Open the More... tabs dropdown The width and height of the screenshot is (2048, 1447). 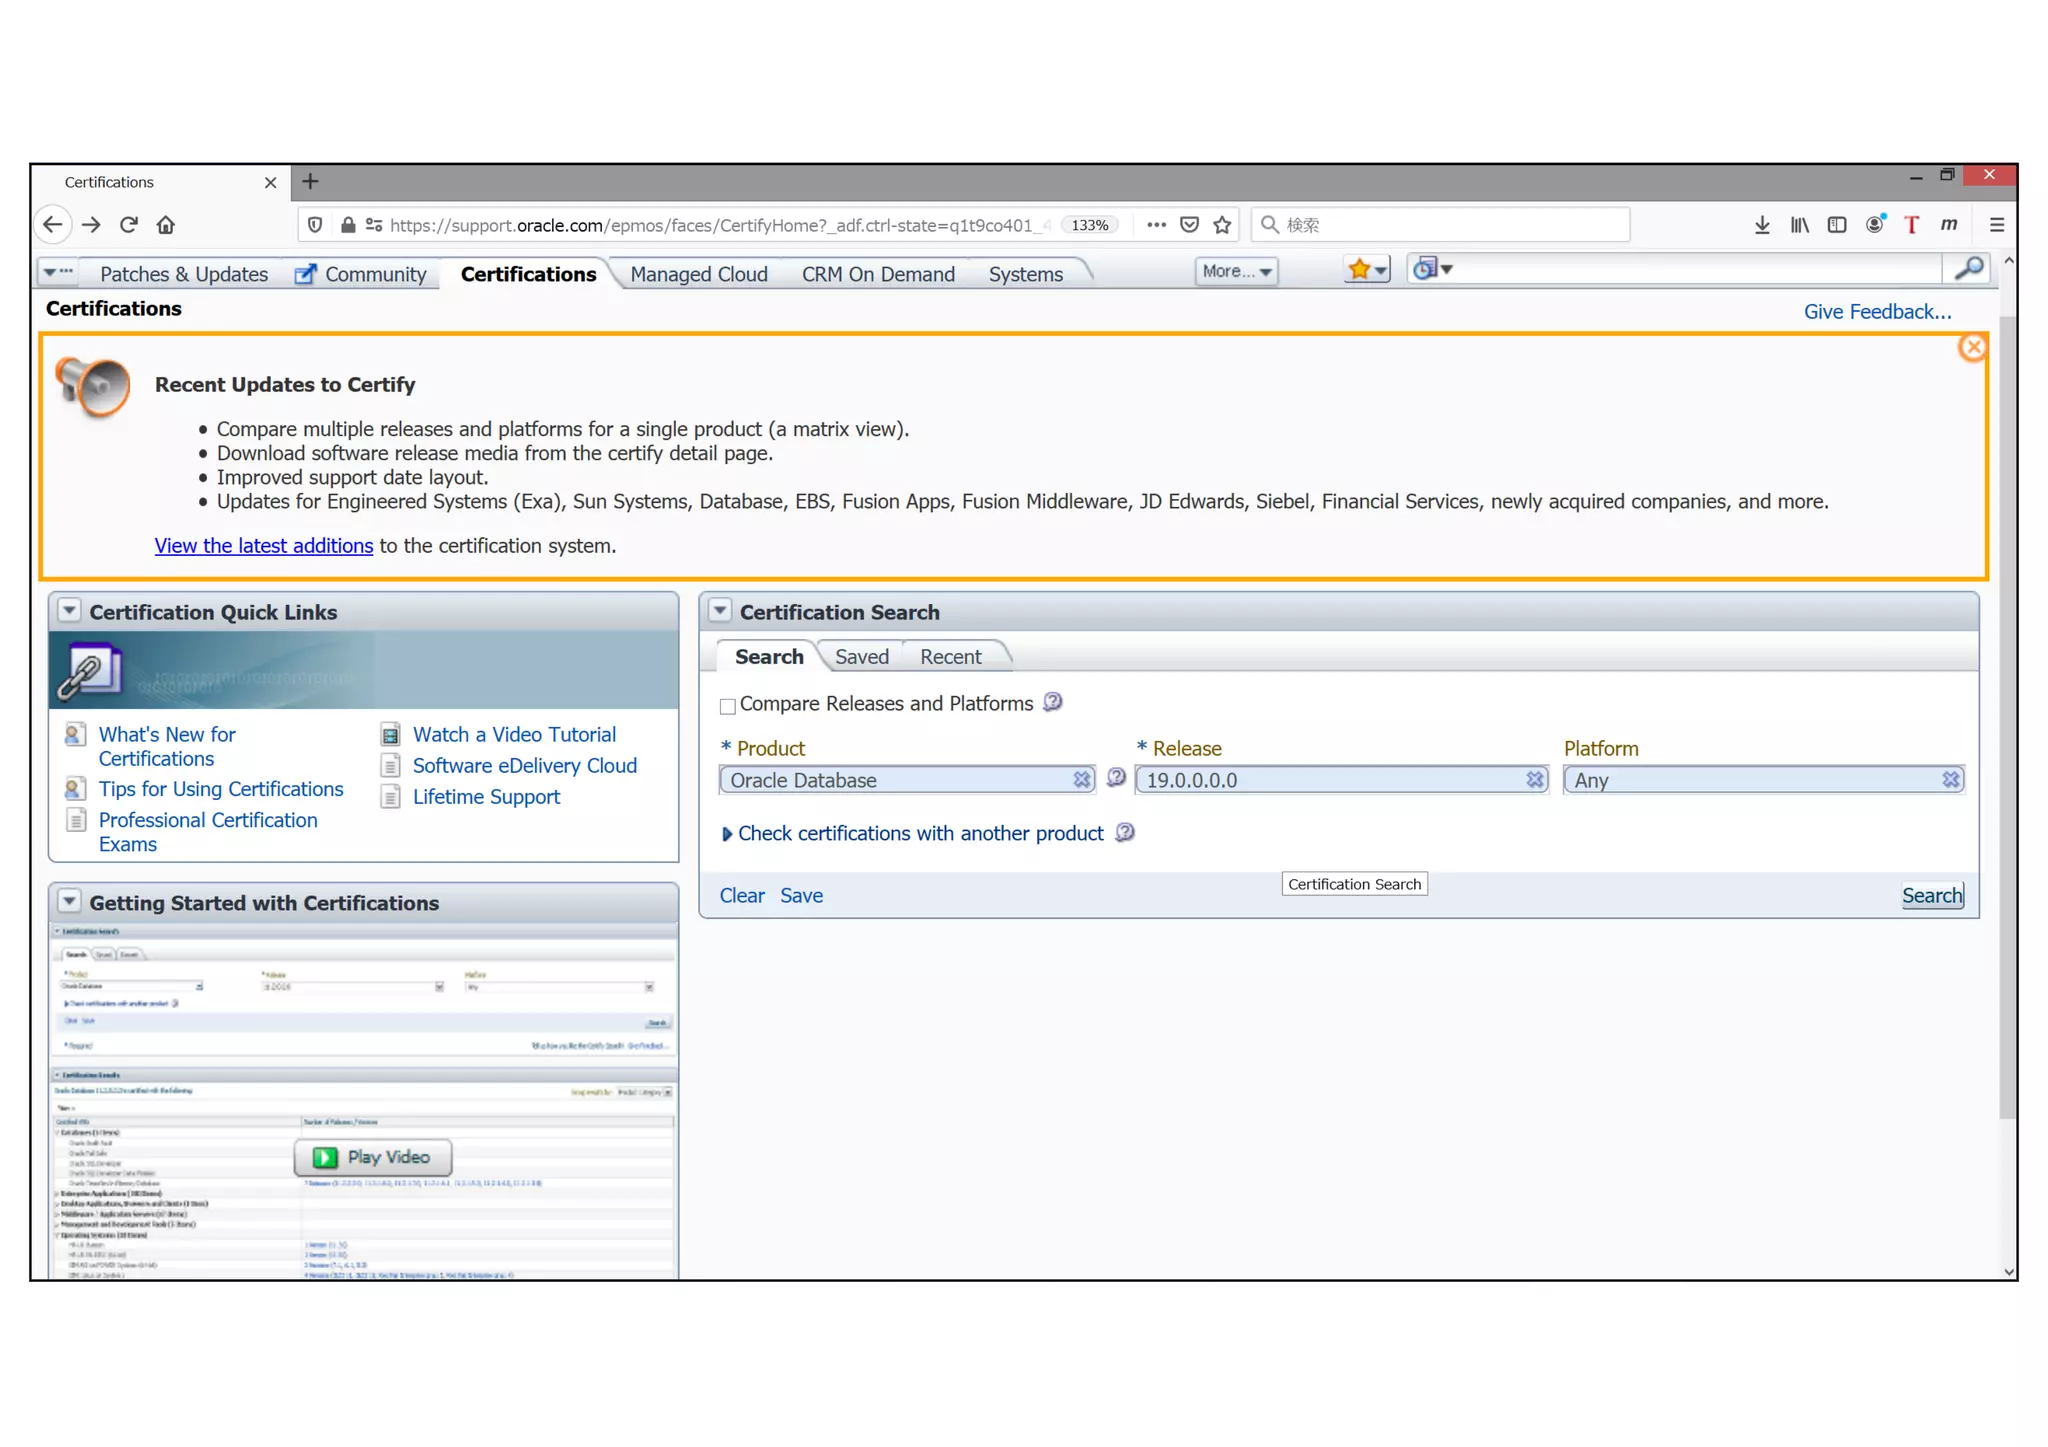[1236, 271]
